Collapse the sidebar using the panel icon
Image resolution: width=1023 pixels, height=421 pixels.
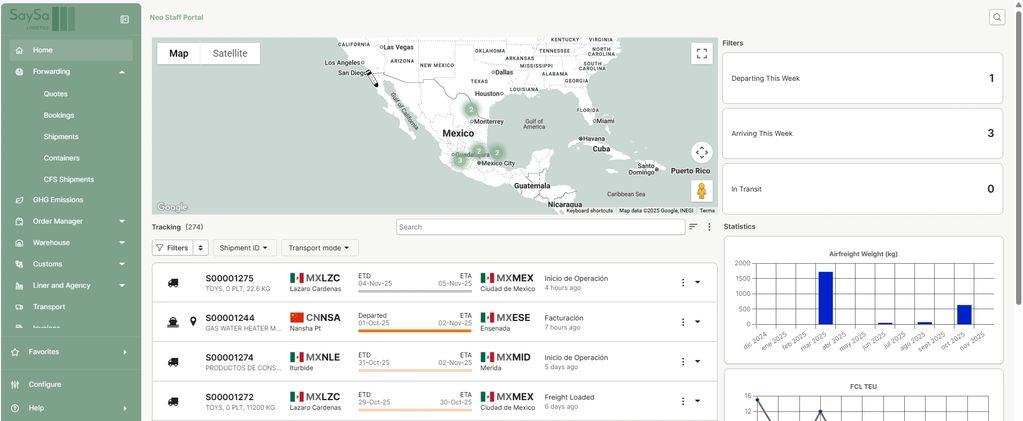pyautogui.click(x=124, y=19)
